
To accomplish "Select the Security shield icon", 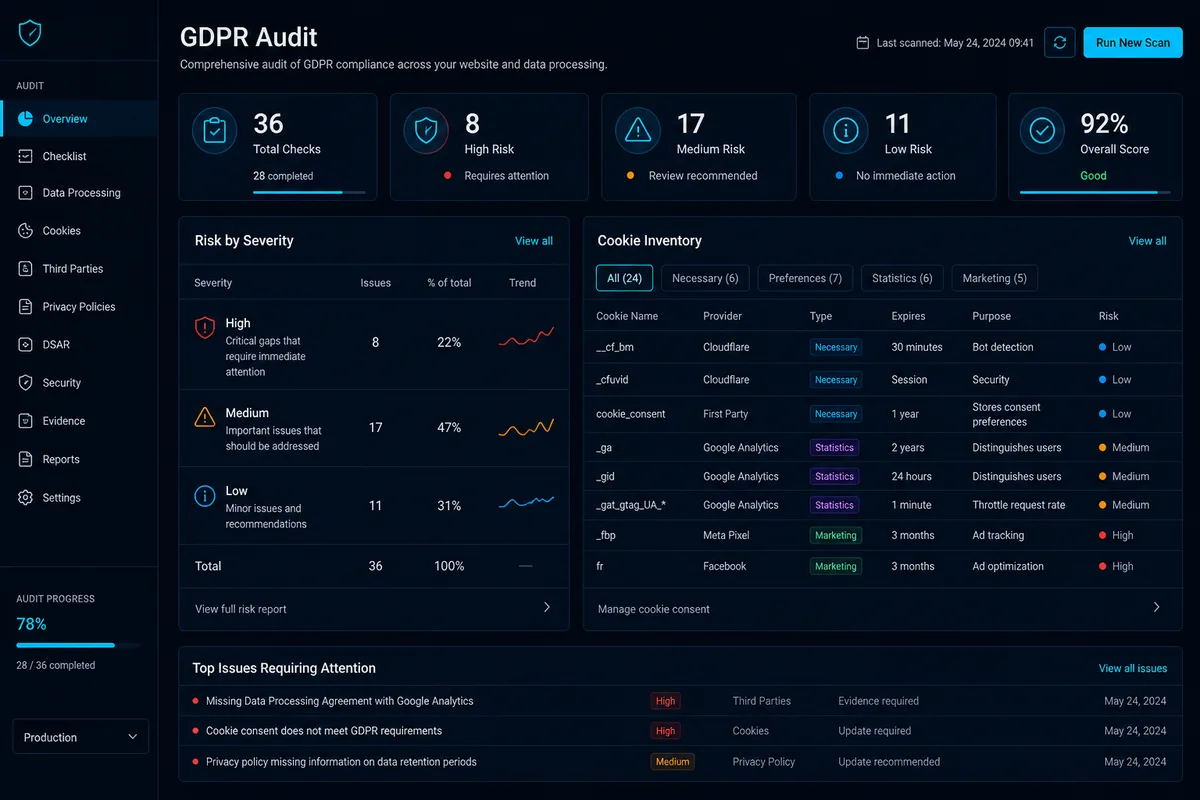I will (x=25, y=383).
